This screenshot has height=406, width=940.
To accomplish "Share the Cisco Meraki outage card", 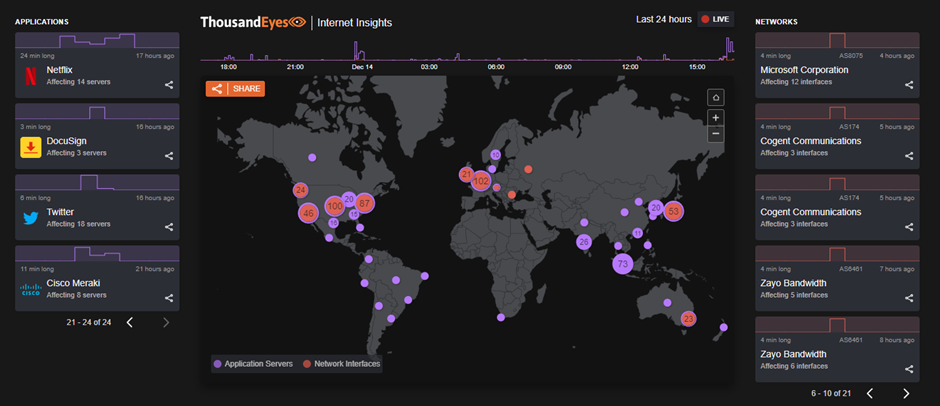I will click(x=169, y=298).
